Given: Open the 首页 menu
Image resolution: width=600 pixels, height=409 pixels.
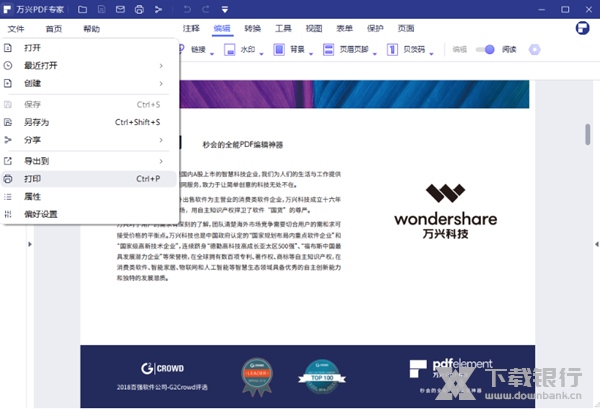Looking at the screenshot, I should click(54, 29).
